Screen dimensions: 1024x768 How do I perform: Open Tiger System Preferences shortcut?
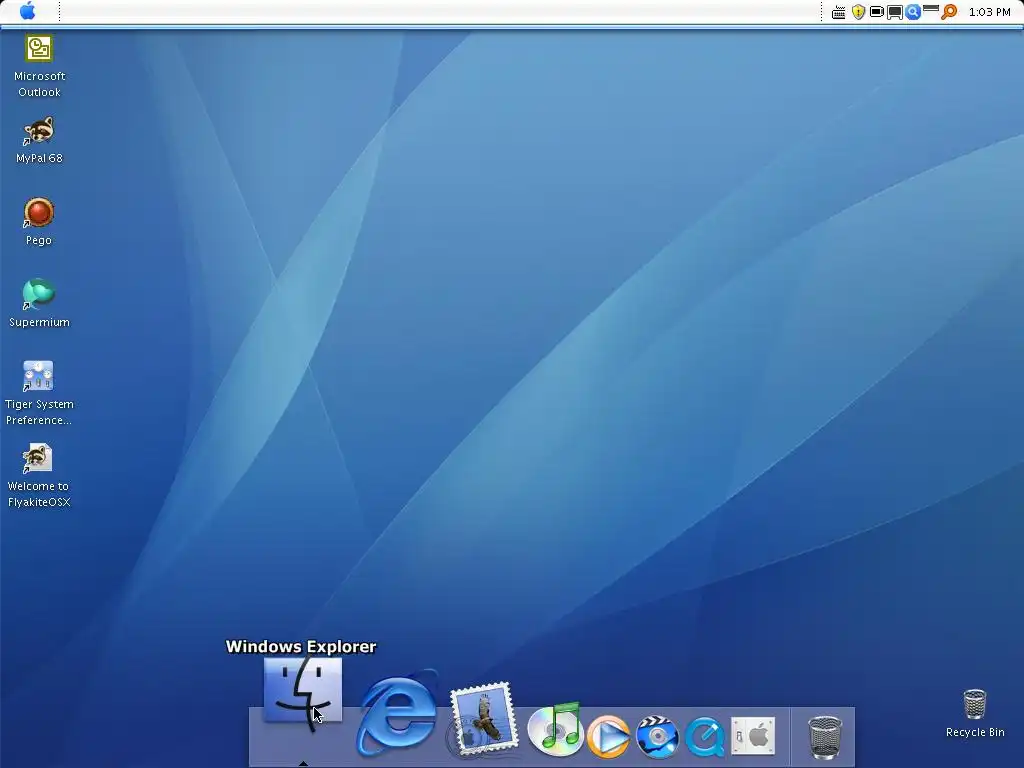point(38,377)
